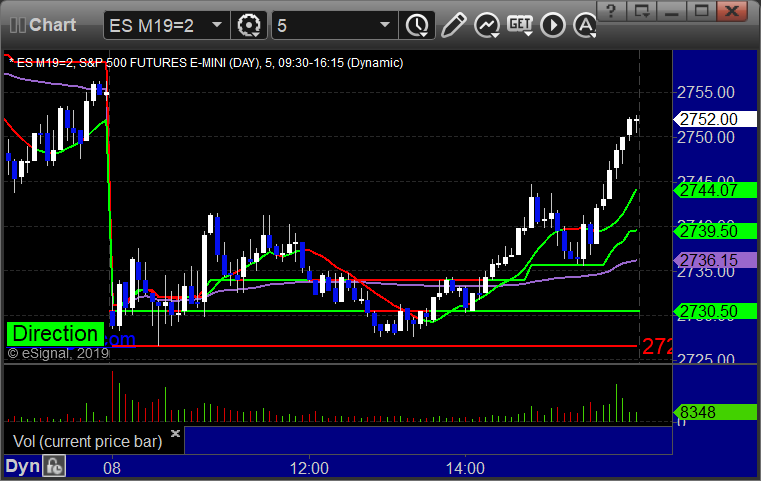
Task: Open the alerts 'A' icon
Action: pyautogui.click(x=584, y=23)
